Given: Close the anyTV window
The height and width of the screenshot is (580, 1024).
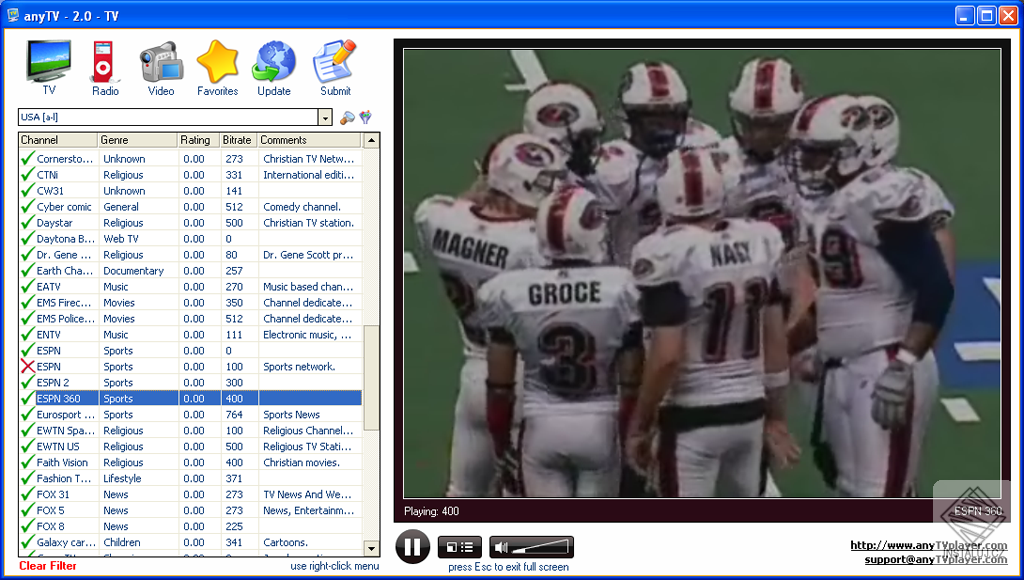Looking at the screenshot, I should pos(1008,16).
